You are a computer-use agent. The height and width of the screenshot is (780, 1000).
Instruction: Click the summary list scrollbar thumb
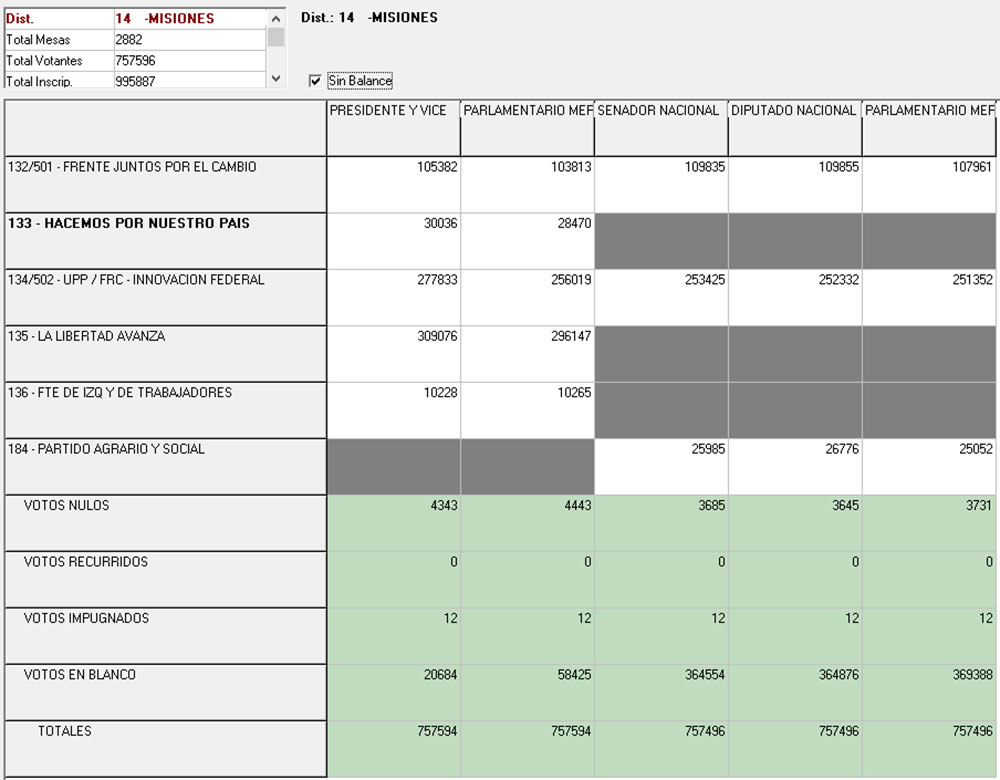tap(276, 37)
